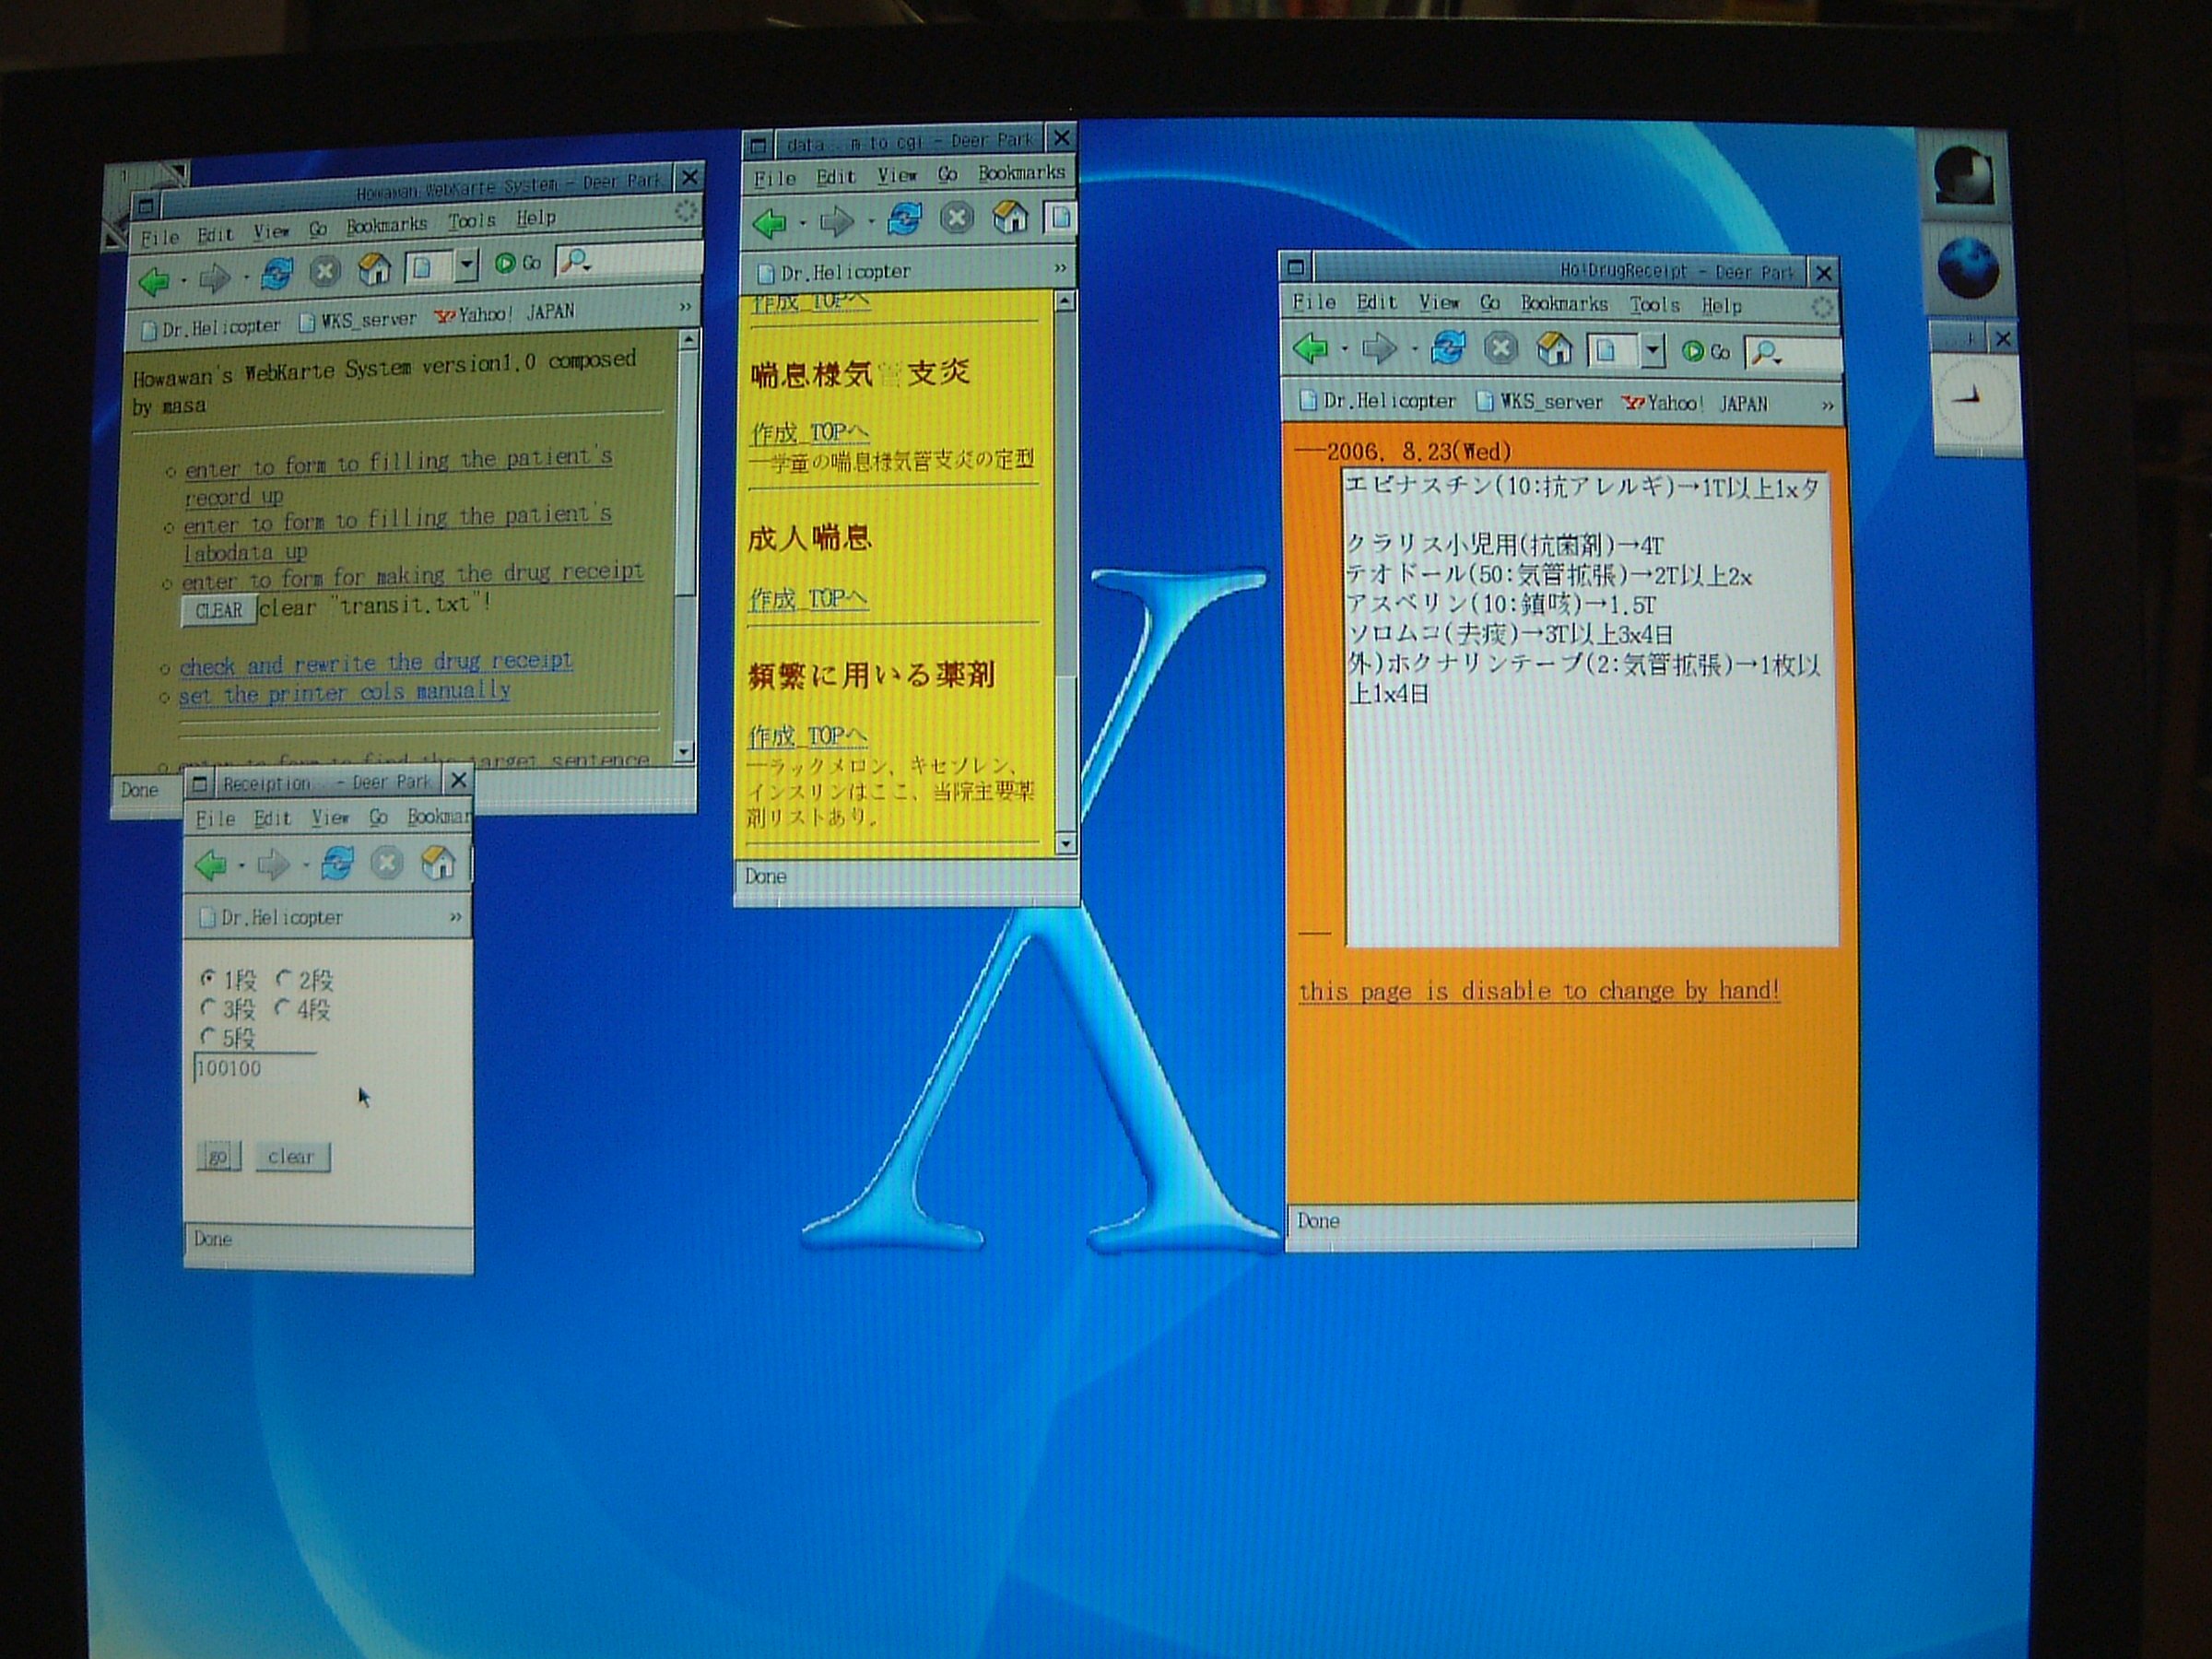Click Stop icon in data cgi window
Viewport: 2212px width, 1659px height.
(957, 217)
